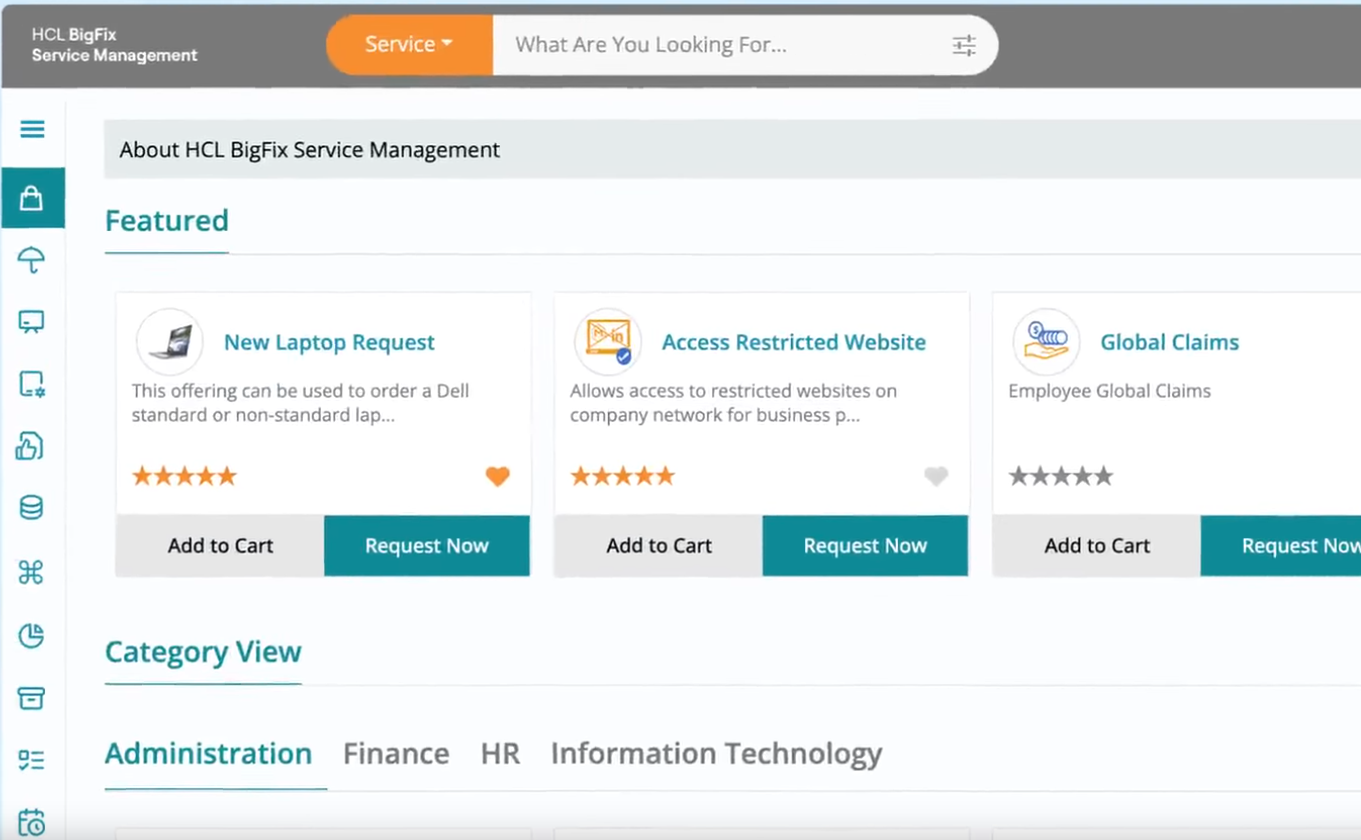Open the umbrella icon in sidebar
Viewport: 1361px width, 840px height.
tap(32, 260)
